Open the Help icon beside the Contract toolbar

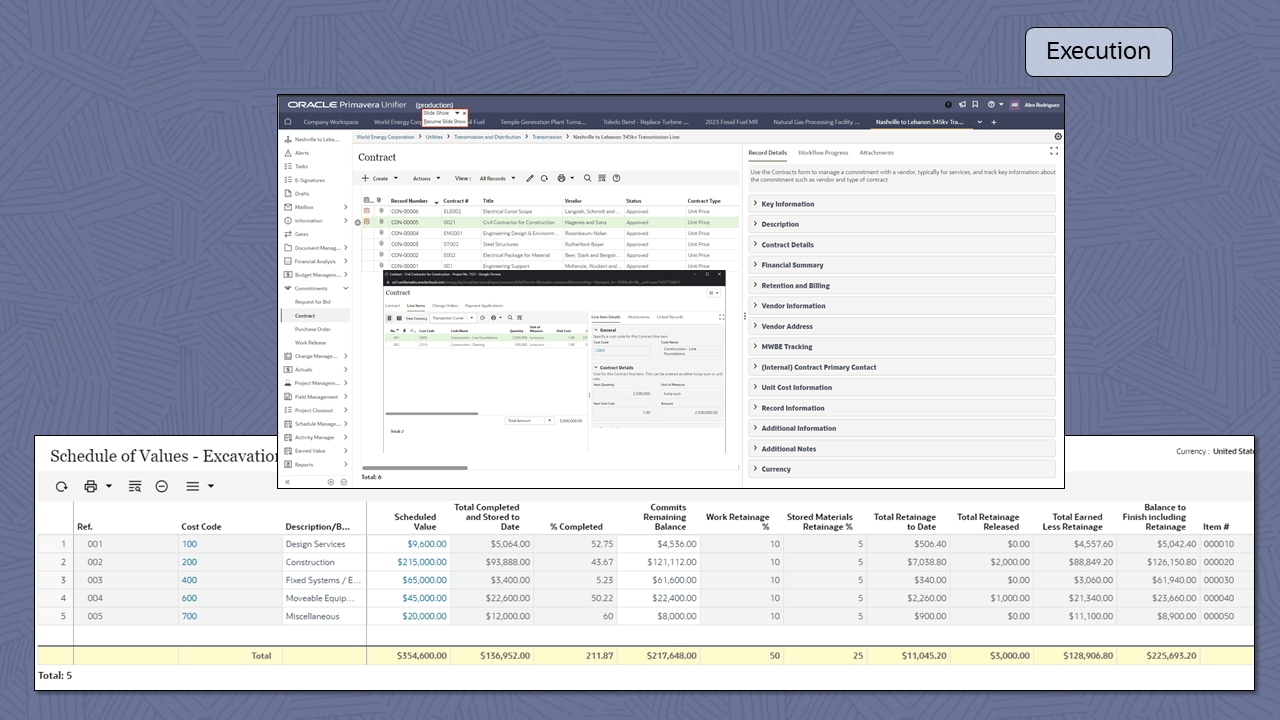click(616, 179)
